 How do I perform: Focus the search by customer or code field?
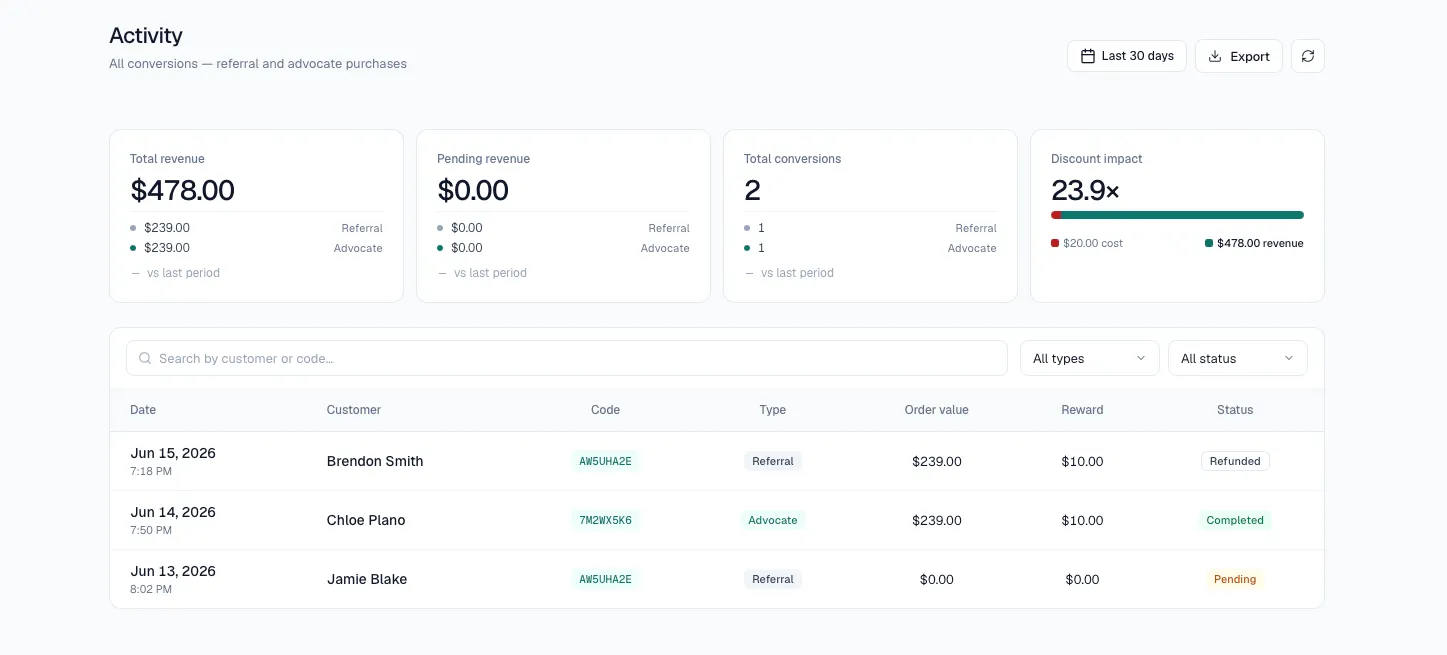[566, 358]
